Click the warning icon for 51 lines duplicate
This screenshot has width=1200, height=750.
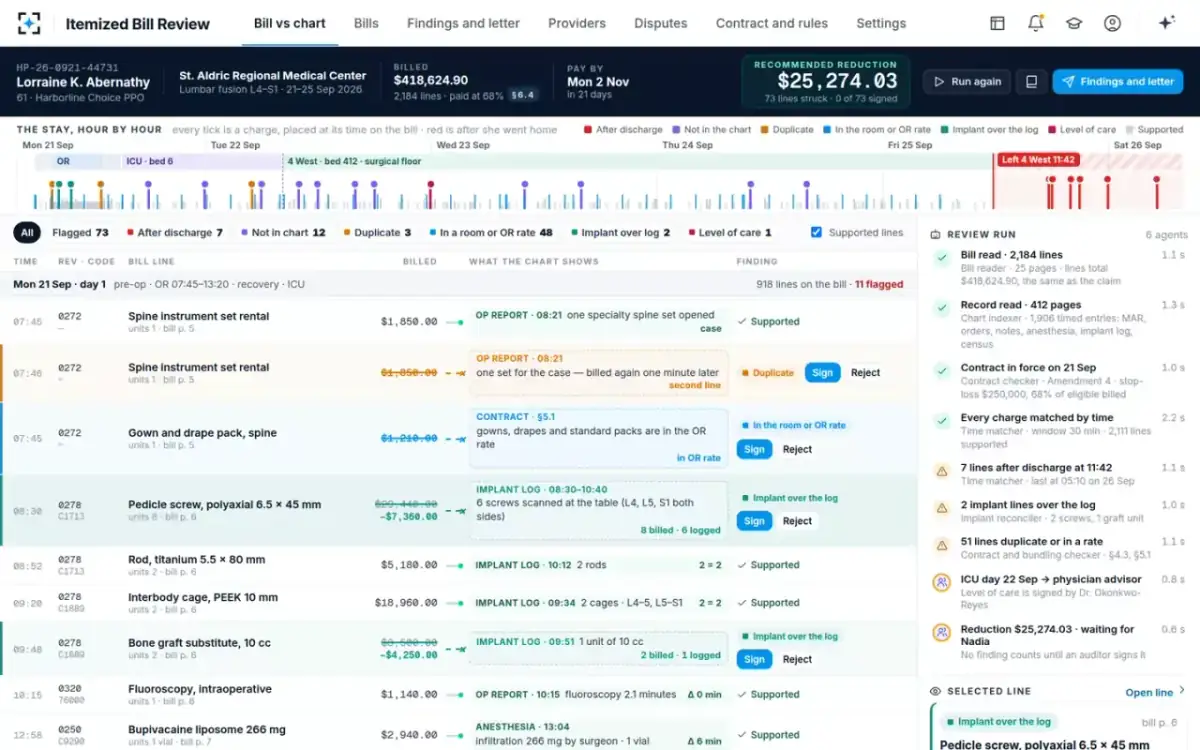[x=941, y=545]
